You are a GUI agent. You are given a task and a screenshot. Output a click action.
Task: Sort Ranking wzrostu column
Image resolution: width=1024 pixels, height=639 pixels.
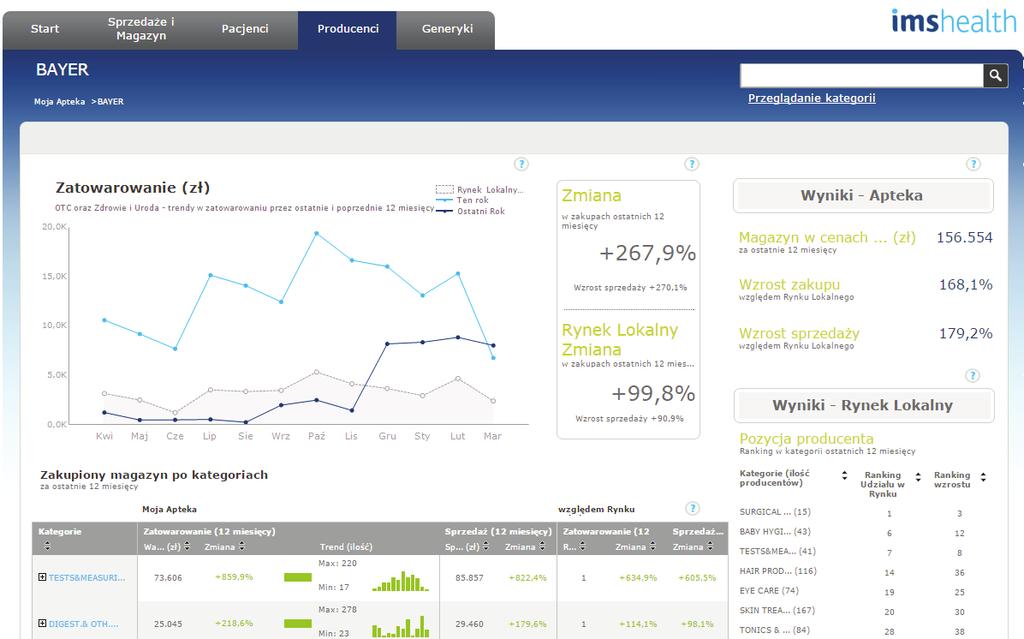coord(984,477)
